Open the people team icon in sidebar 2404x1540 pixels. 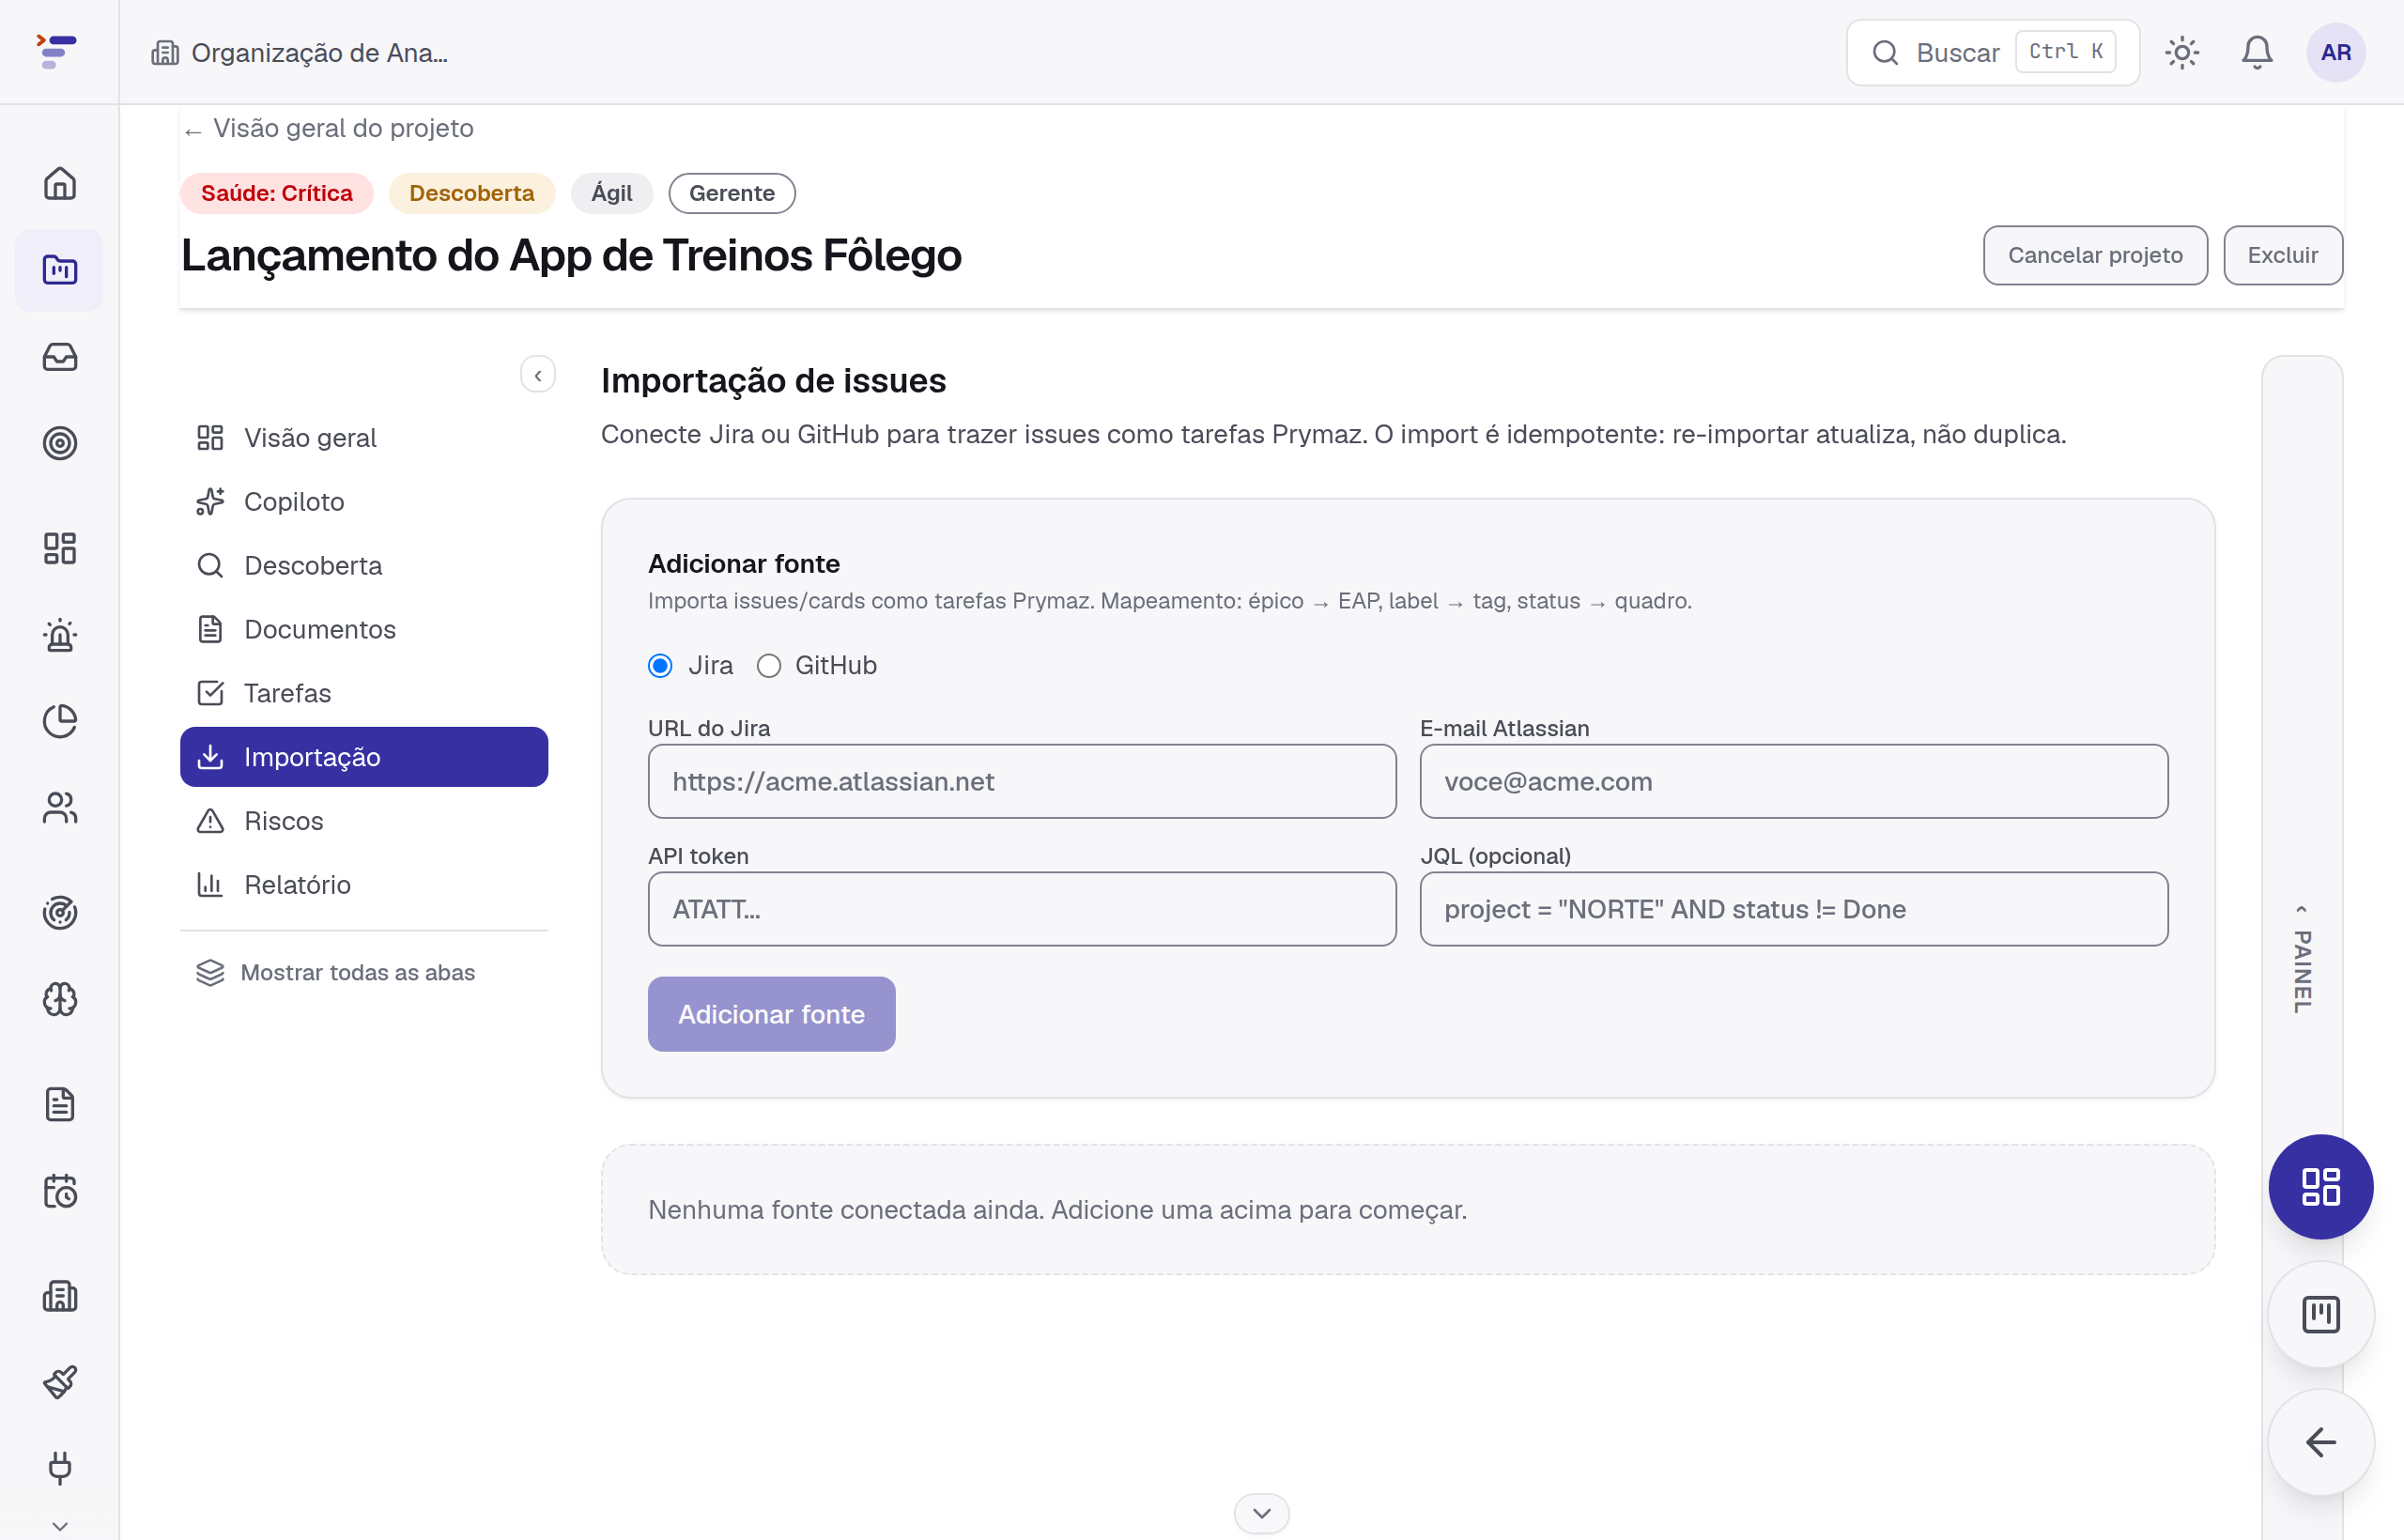(60, 808)
